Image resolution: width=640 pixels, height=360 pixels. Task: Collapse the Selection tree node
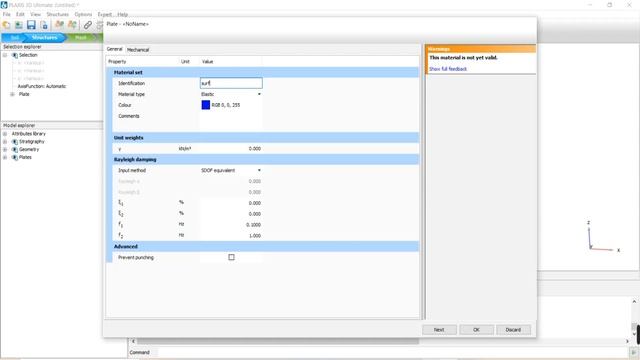5,55
